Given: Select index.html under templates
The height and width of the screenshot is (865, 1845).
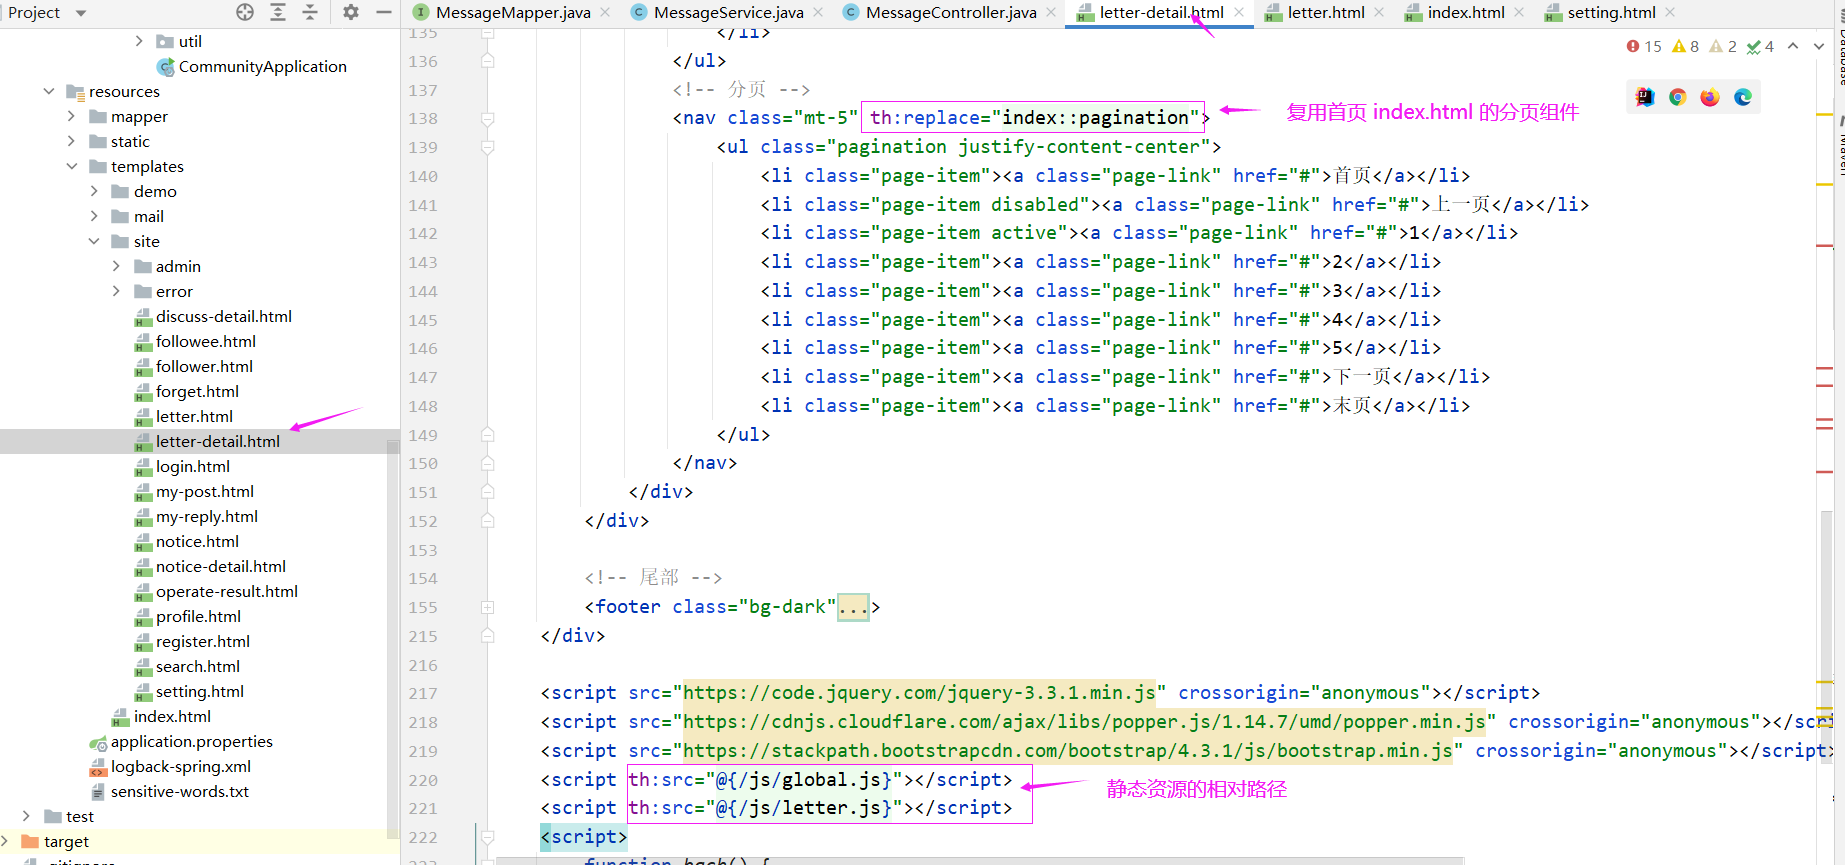Looking at the screenshot, I should 162,716.
